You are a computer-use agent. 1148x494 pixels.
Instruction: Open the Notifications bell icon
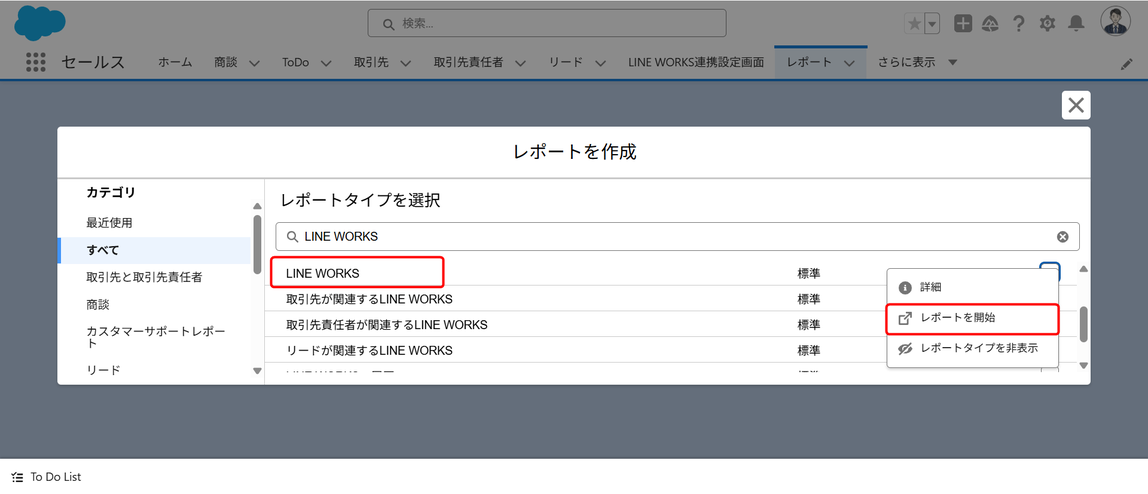coord(1076,23)
